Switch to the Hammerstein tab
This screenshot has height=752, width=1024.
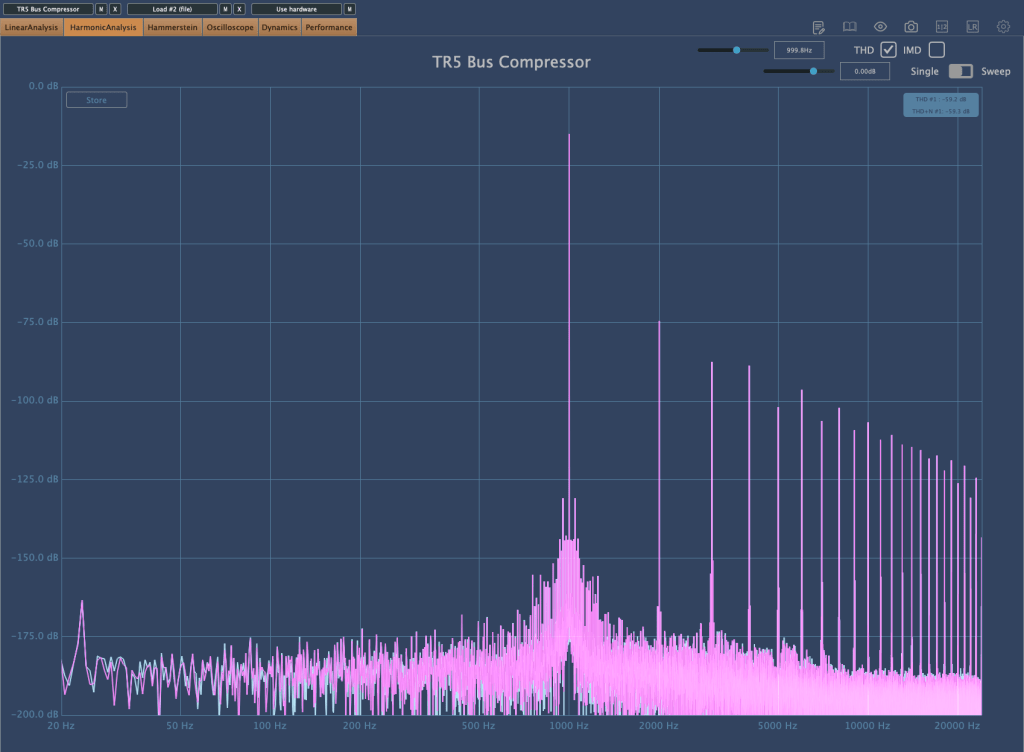pos(172,27)
